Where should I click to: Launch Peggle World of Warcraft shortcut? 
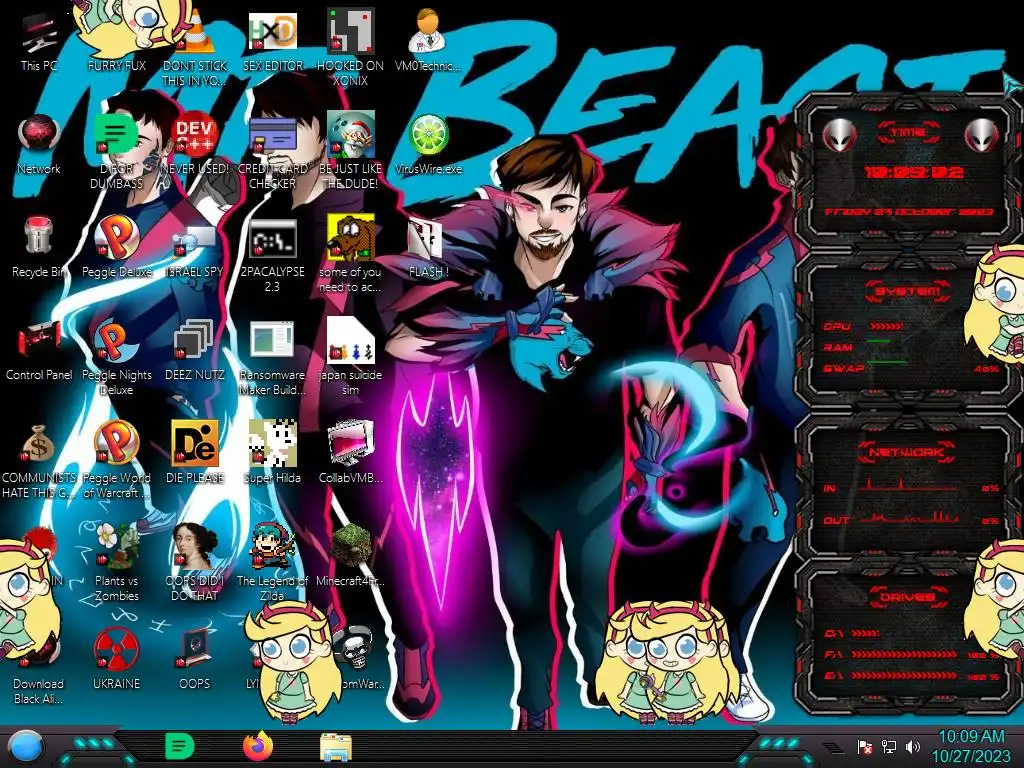[x=116, y=460]
